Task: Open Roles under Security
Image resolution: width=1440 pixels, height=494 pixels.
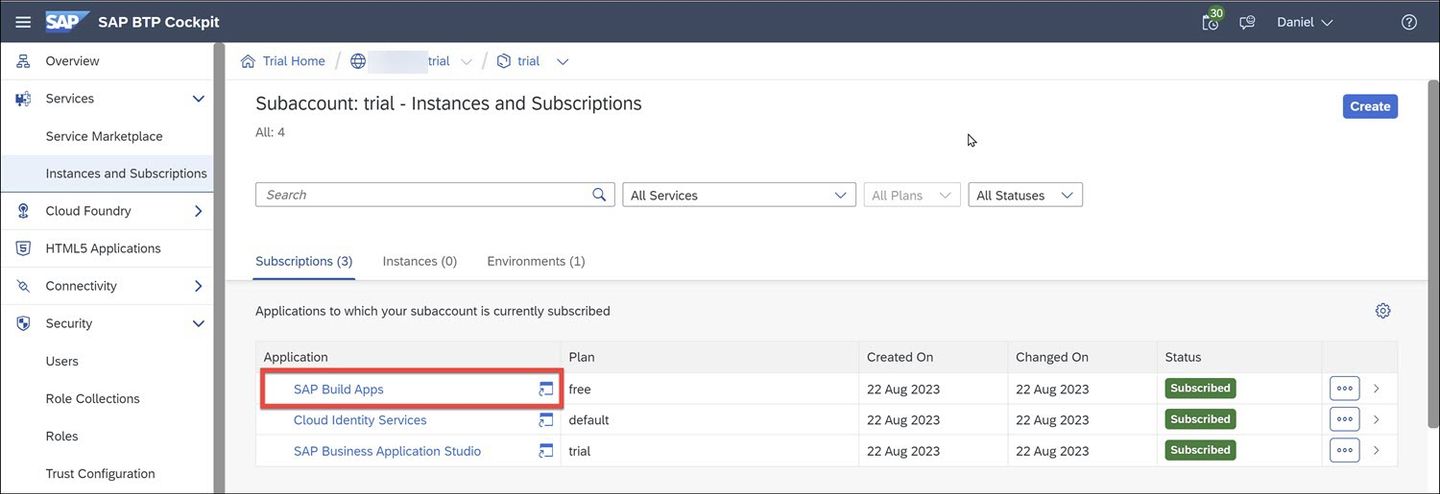Action: pos(62,436)
